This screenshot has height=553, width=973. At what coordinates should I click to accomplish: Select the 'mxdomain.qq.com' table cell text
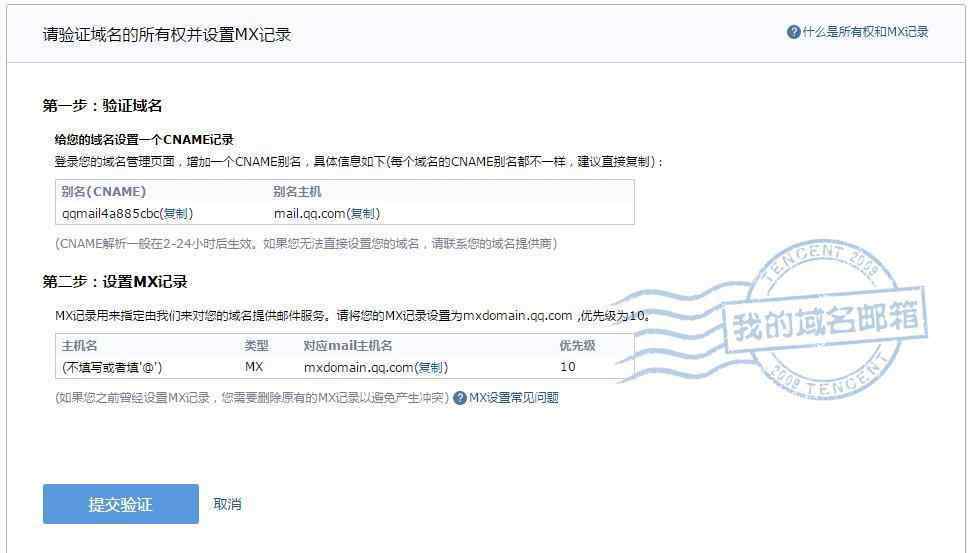pos(359,367)
